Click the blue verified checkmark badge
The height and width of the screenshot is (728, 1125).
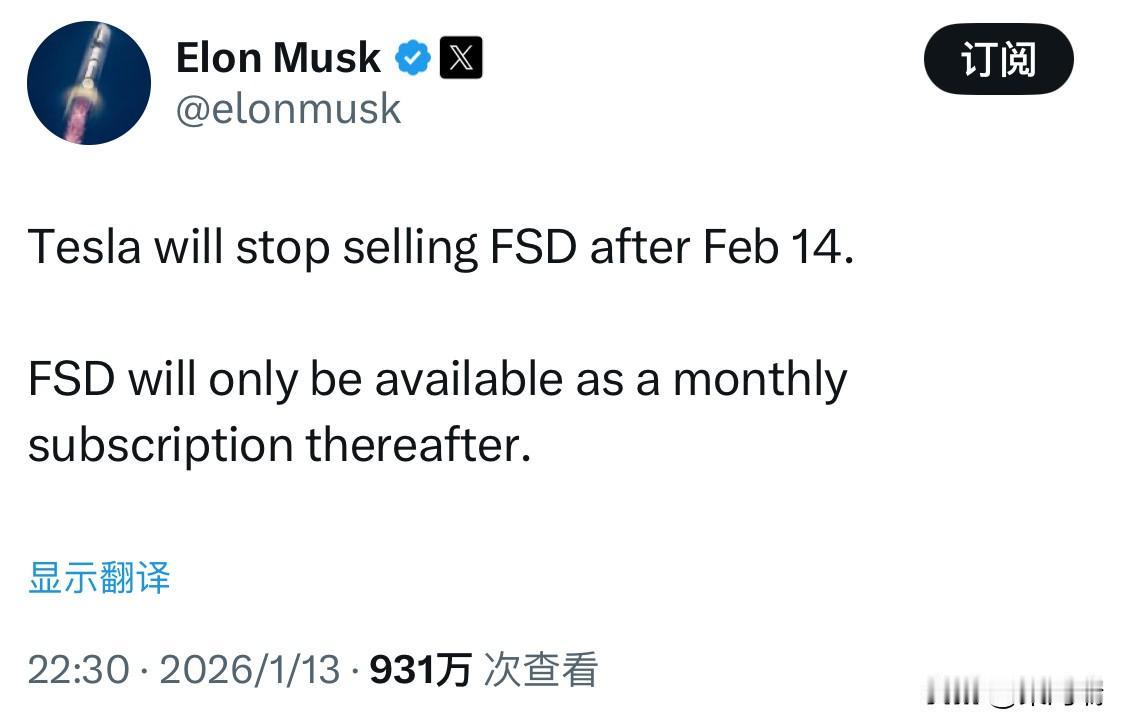click(413, 57)
